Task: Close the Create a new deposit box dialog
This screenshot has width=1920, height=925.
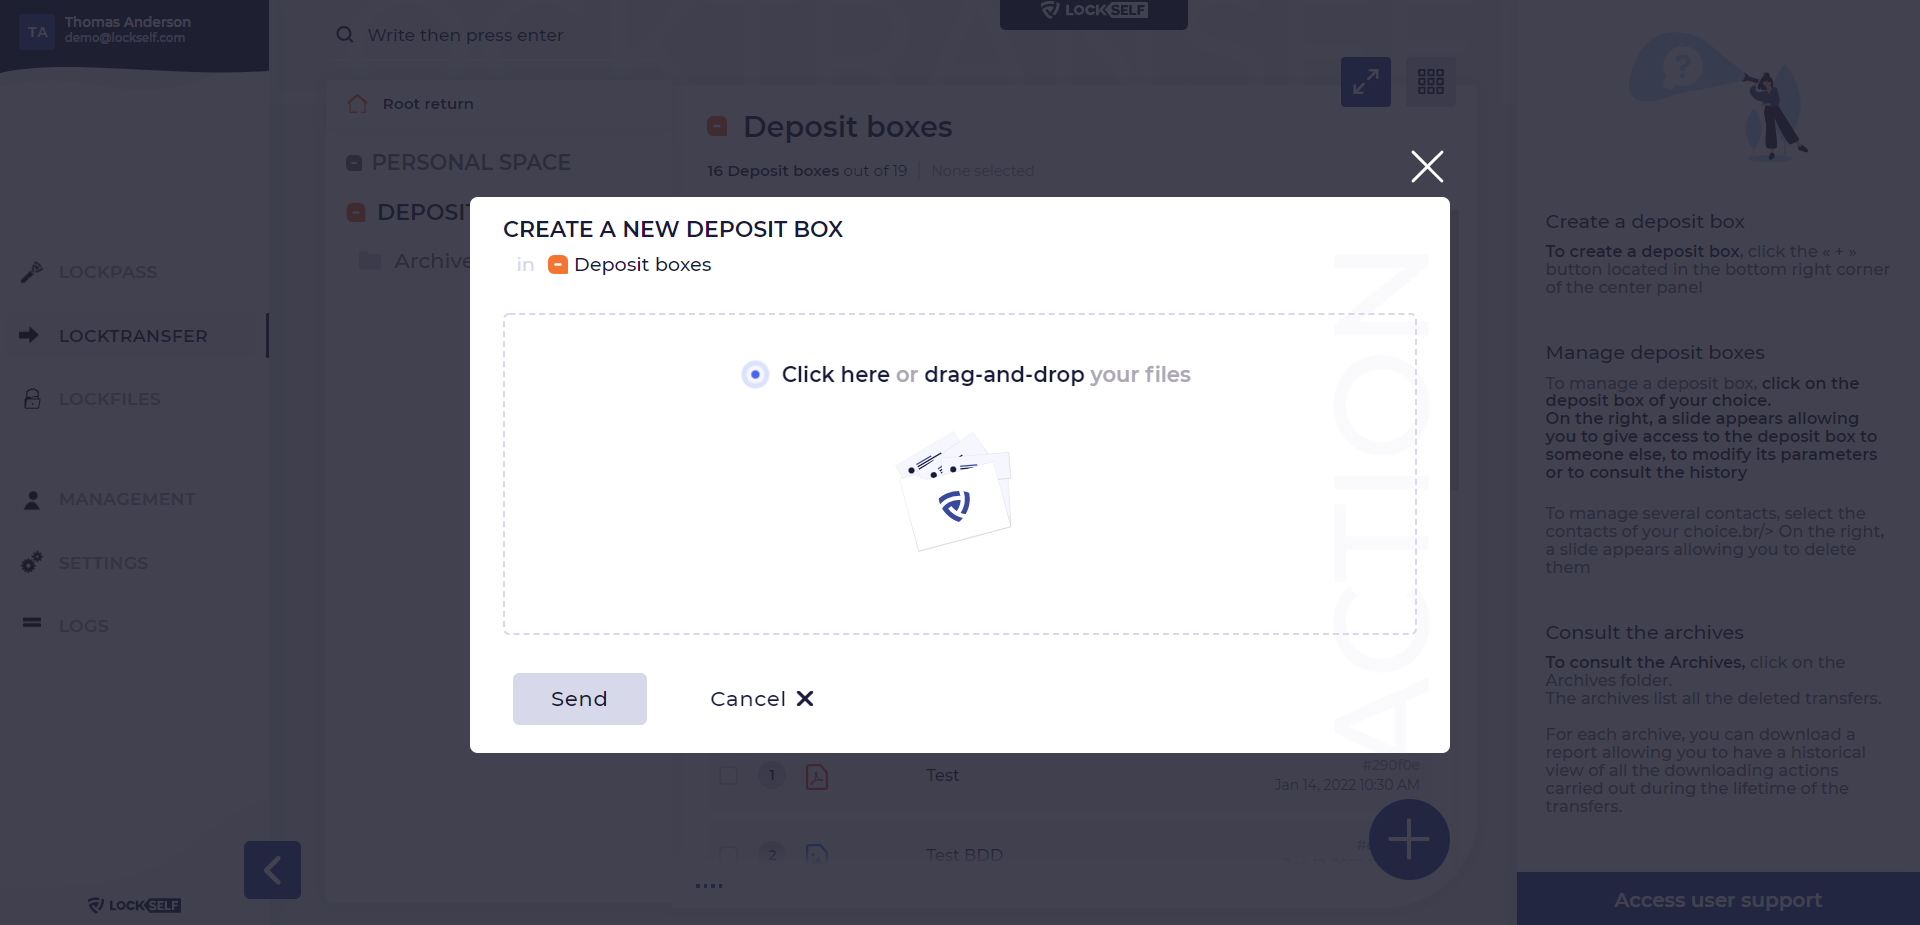Action: point(1427,166)
